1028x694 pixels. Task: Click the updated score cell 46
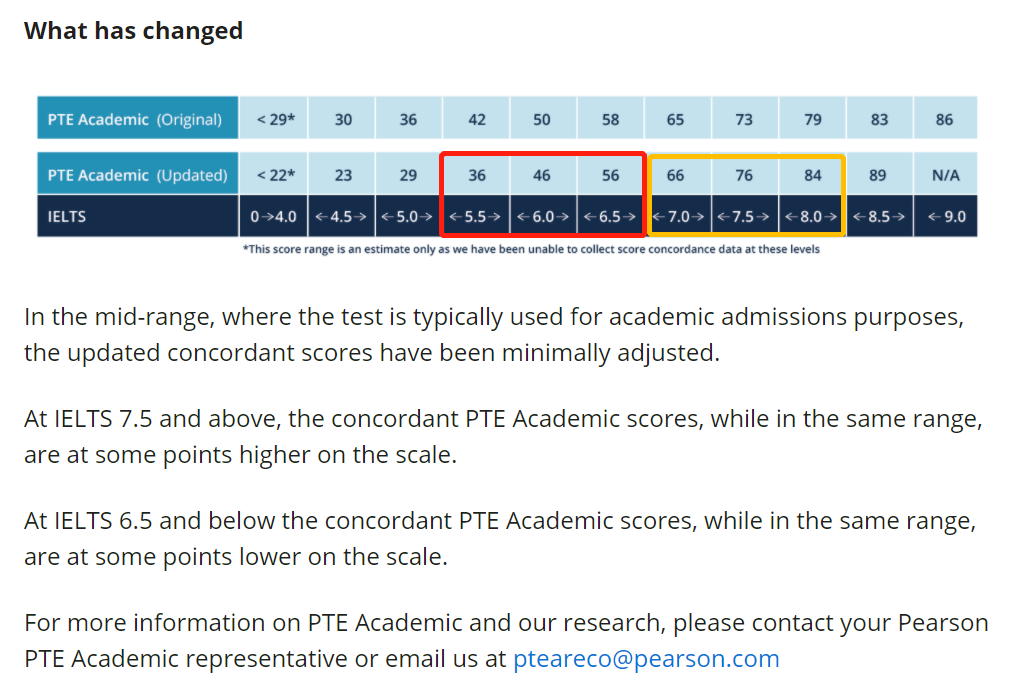point(542,175)
